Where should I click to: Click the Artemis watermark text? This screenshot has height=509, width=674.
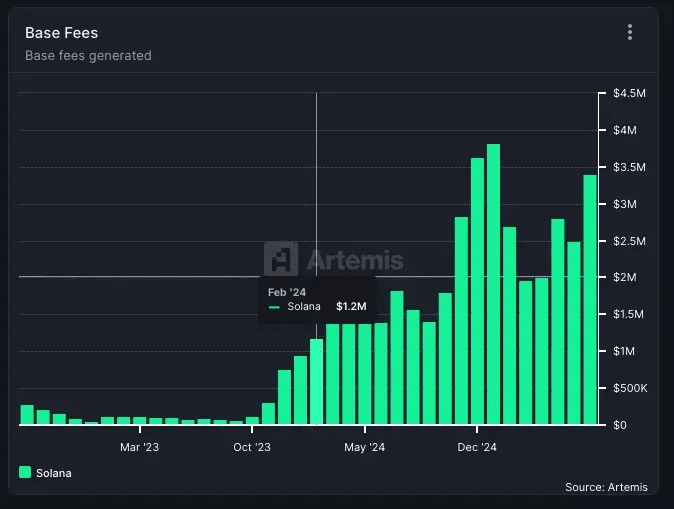tap(354, 260)
